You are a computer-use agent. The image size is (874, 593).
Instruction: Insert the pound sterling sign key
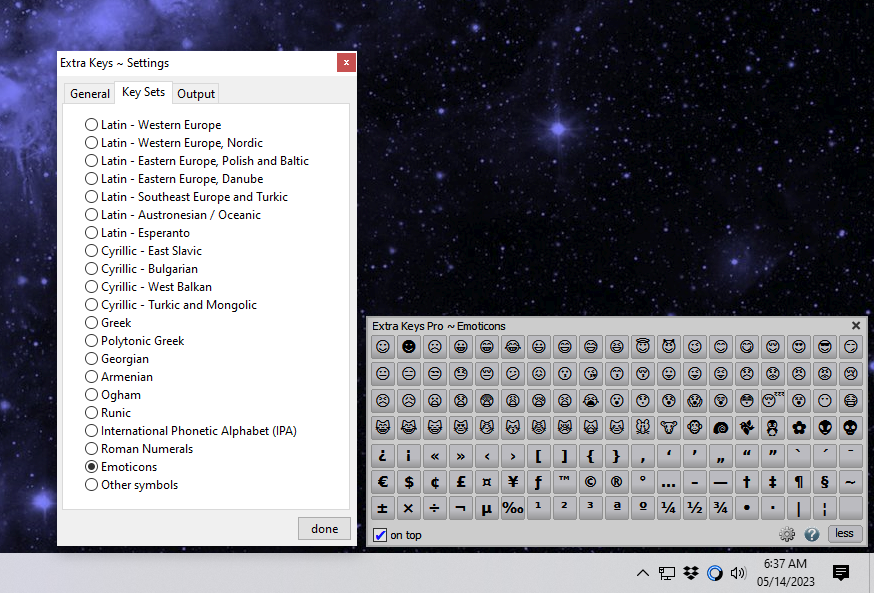pyautogui.click(x=460, y=482)
